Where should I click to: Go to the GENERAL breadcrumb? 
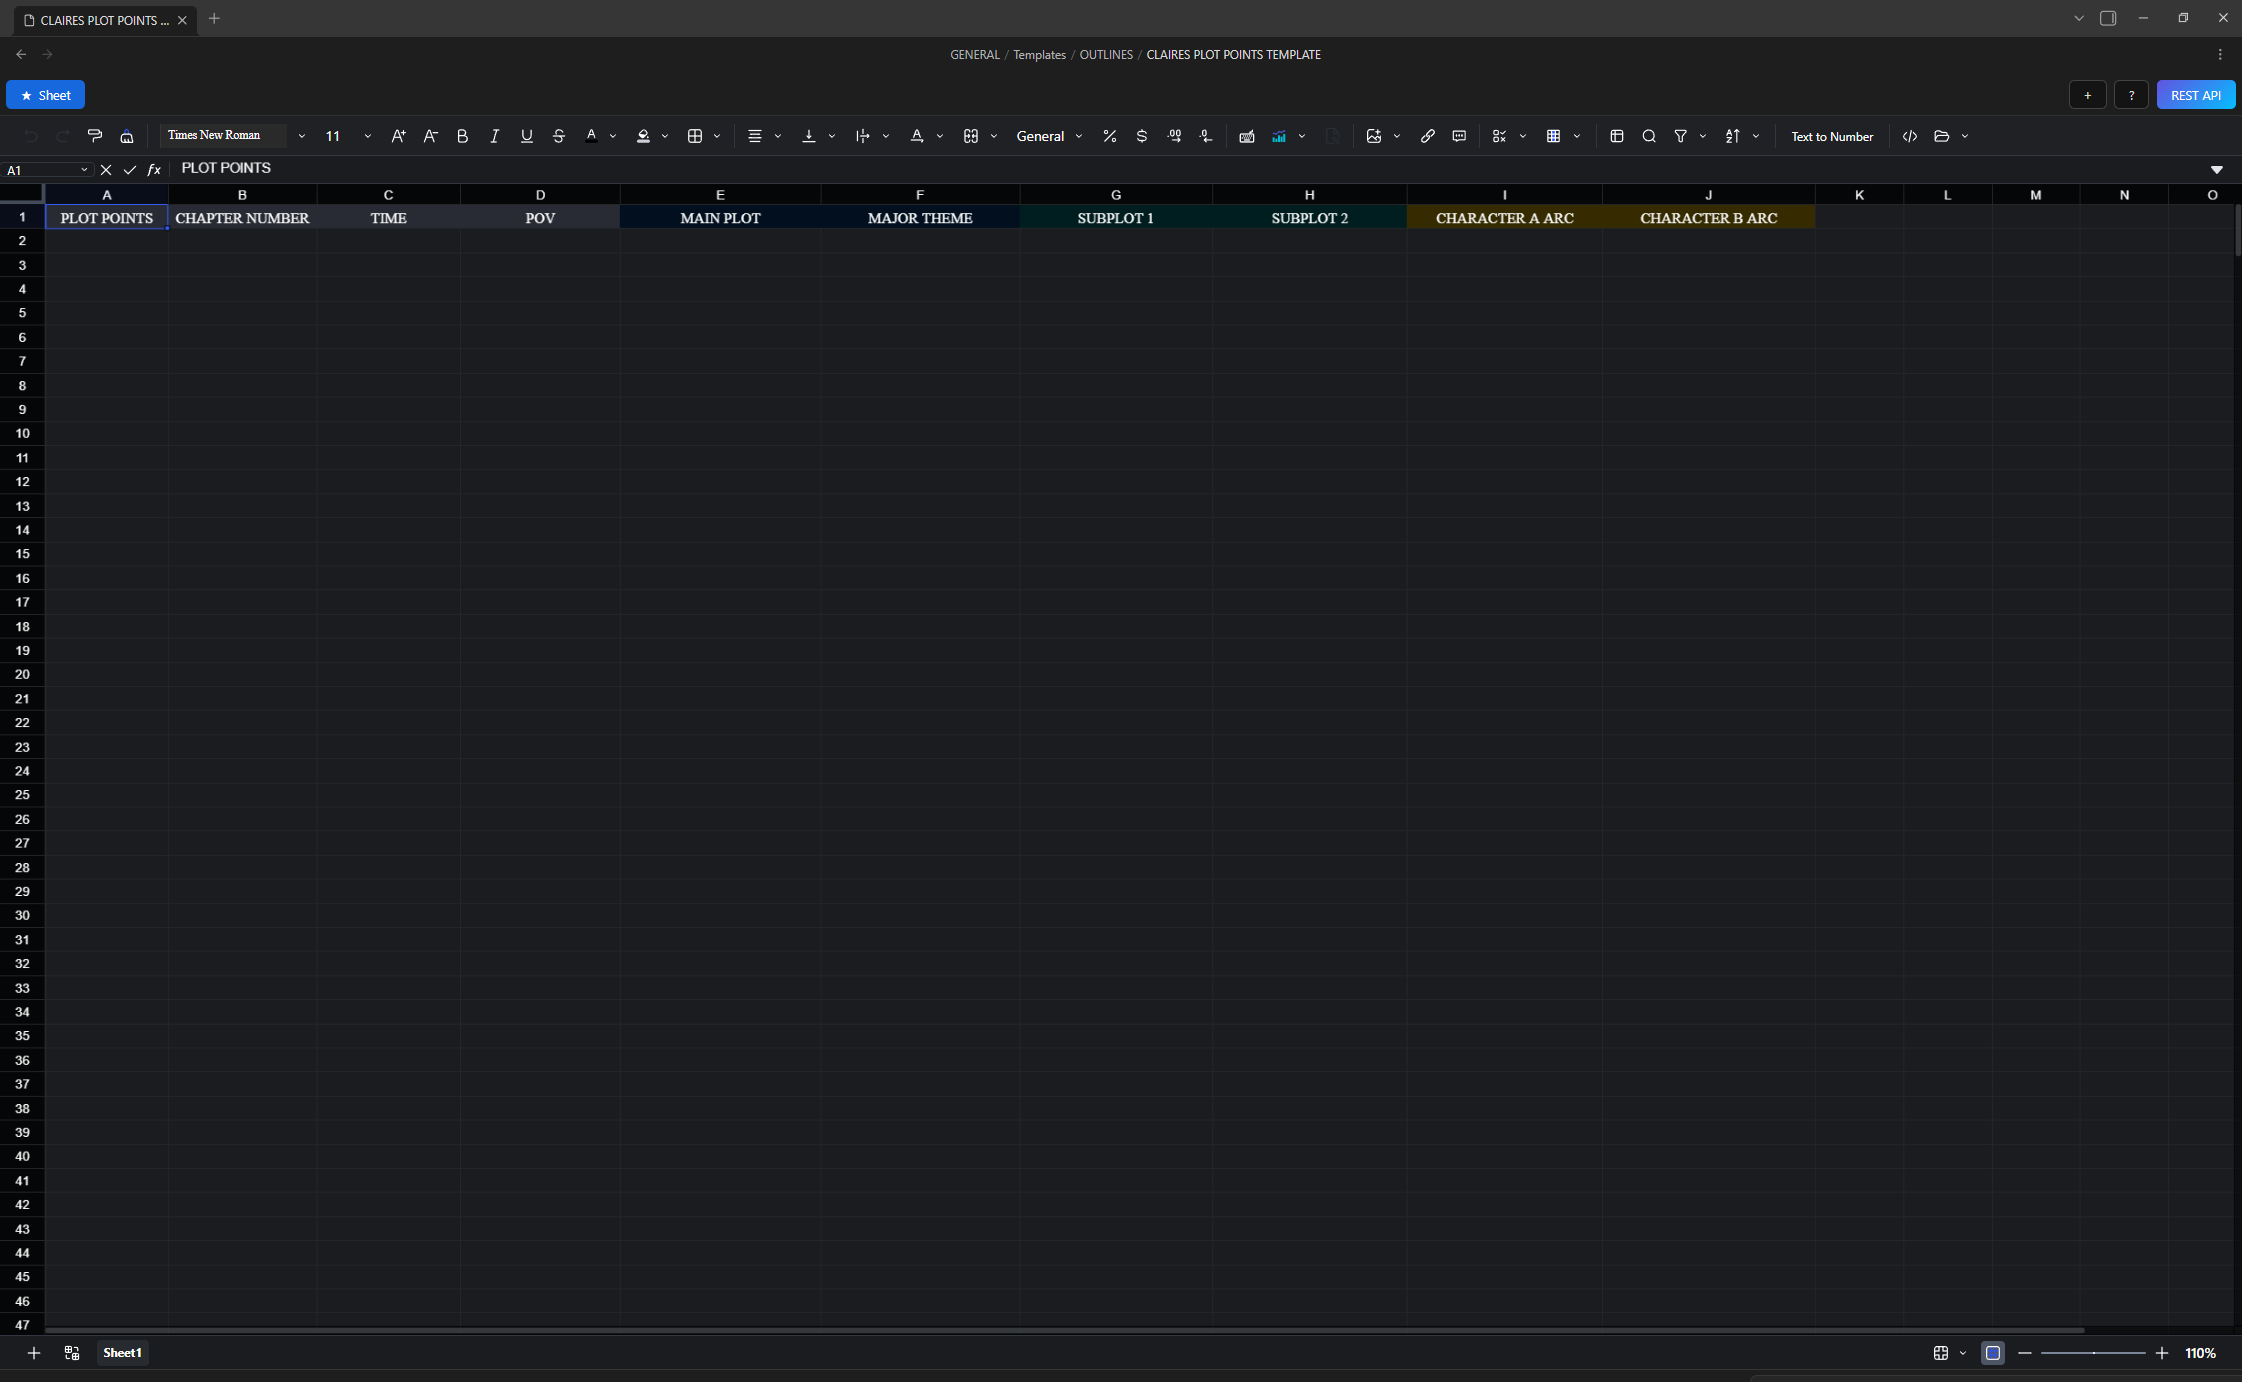(975, 55)
